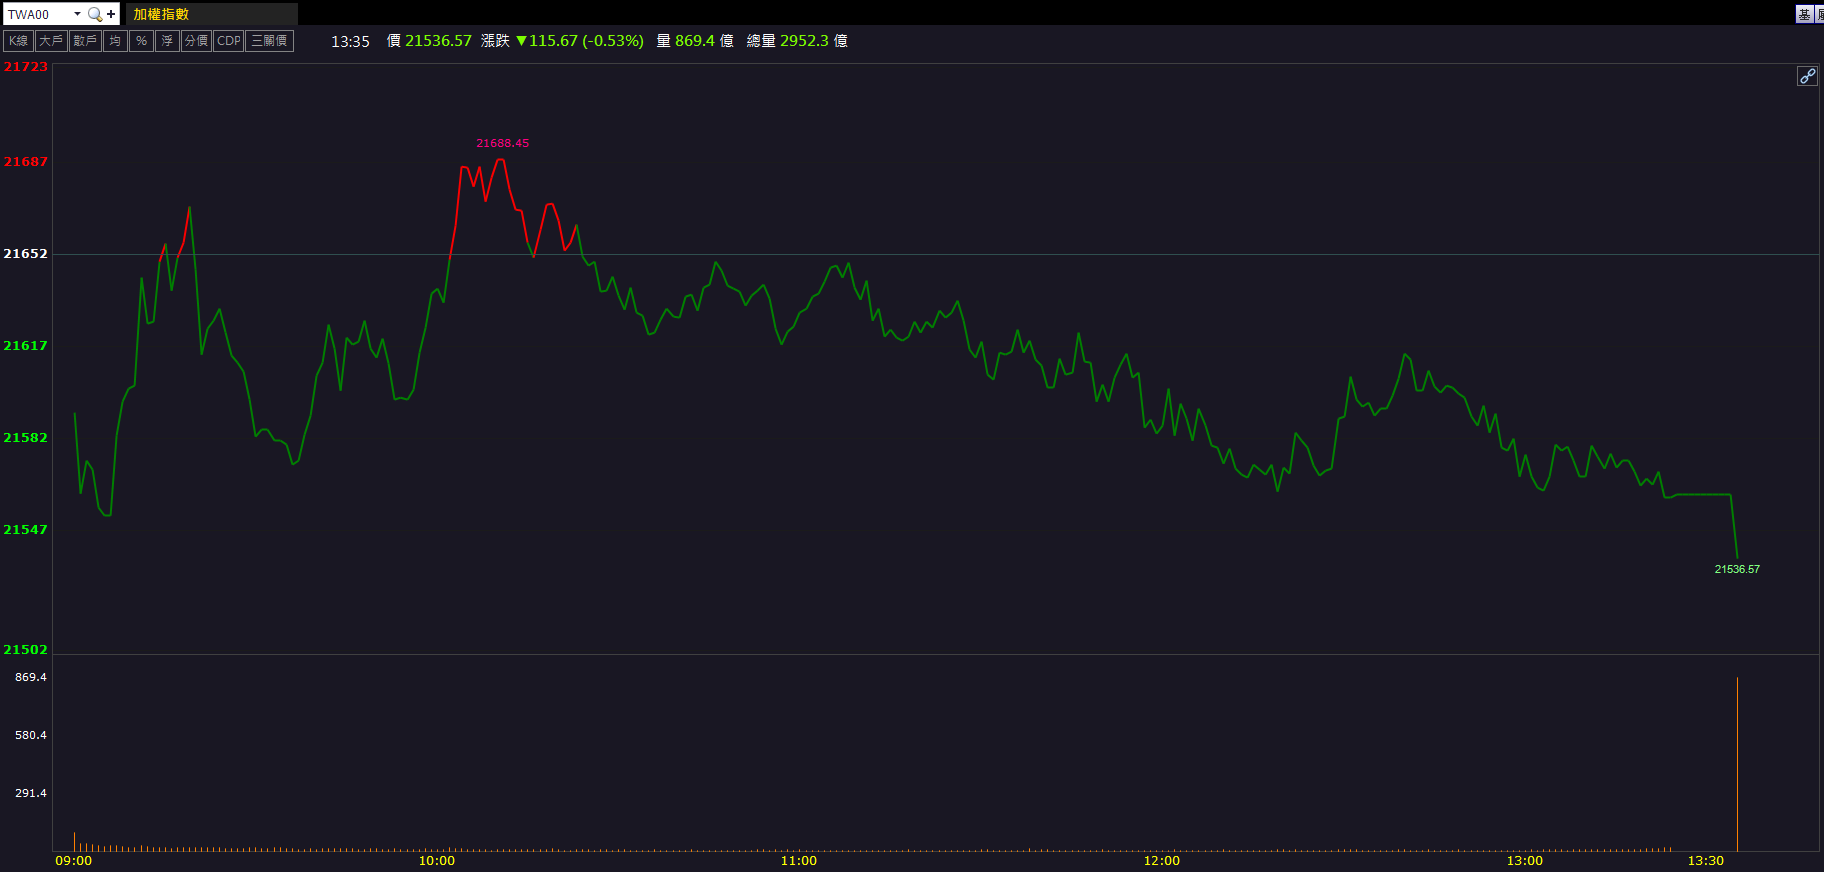The height and width of the screenshot is (872, 1824).
Task: Click the 漲跌 ▼115.67 (-0.53%) change value
Action: 562,41
